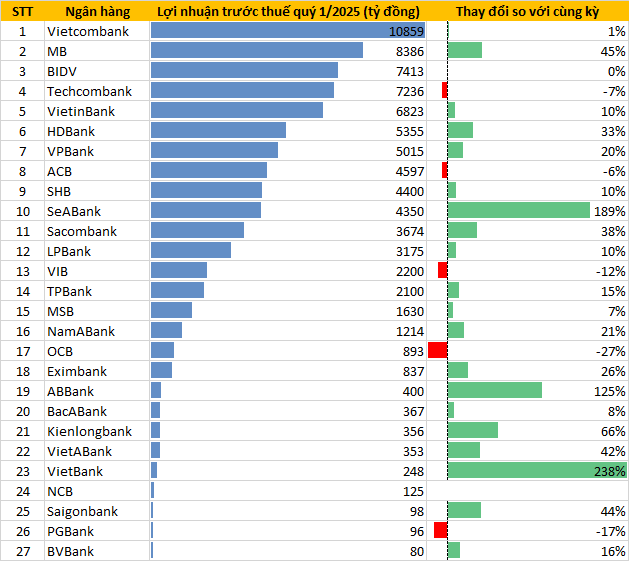This screenshot has height=561, width=629.
Task: Click the Lợi nhuận trước thuế header
Action: coord(288,11)
